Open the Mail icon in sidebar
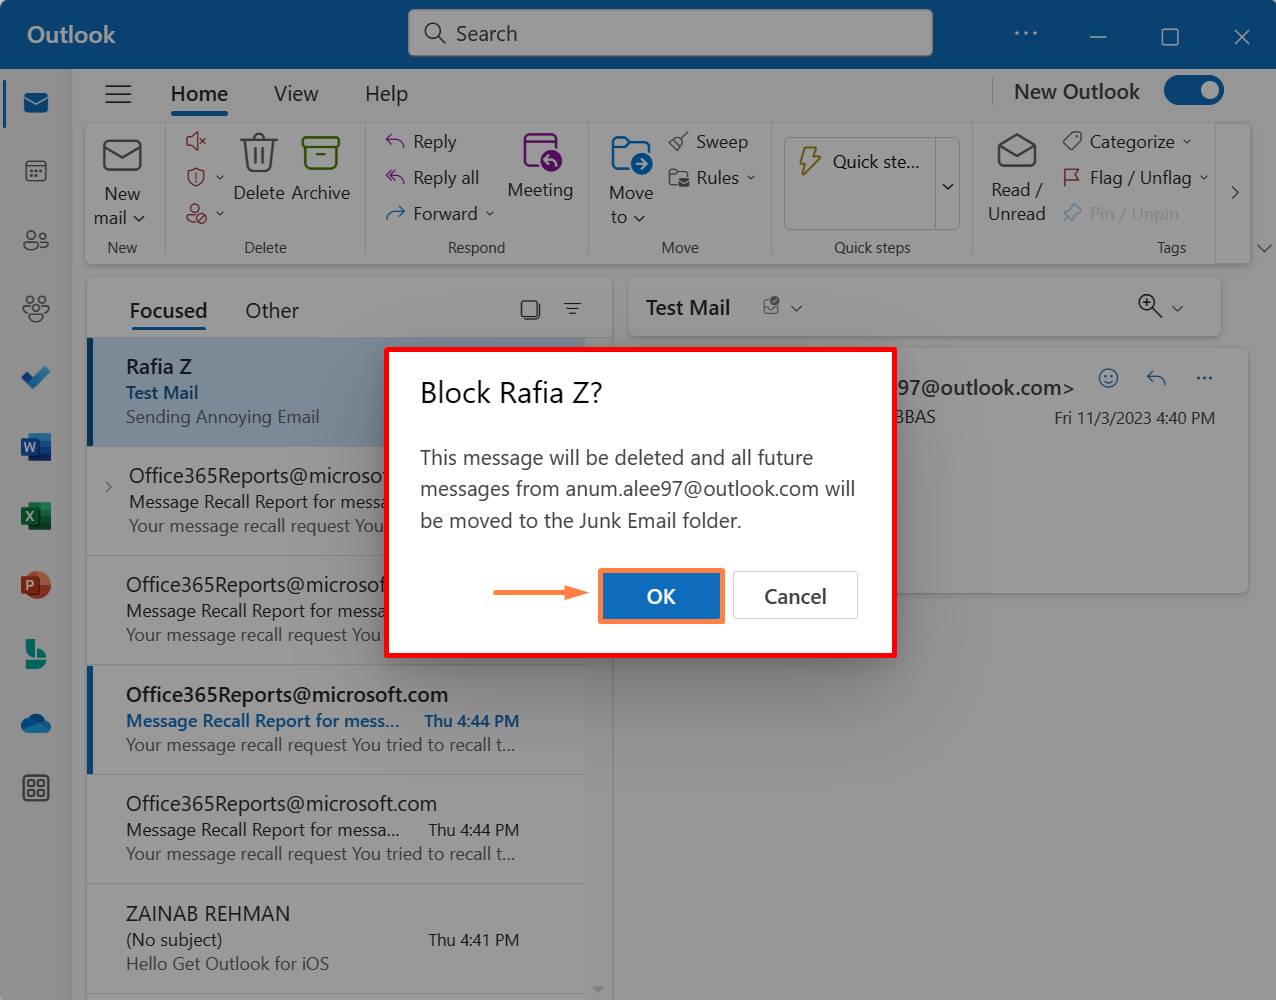This screenshot has width=1276, height=1000. pos(36,103)
